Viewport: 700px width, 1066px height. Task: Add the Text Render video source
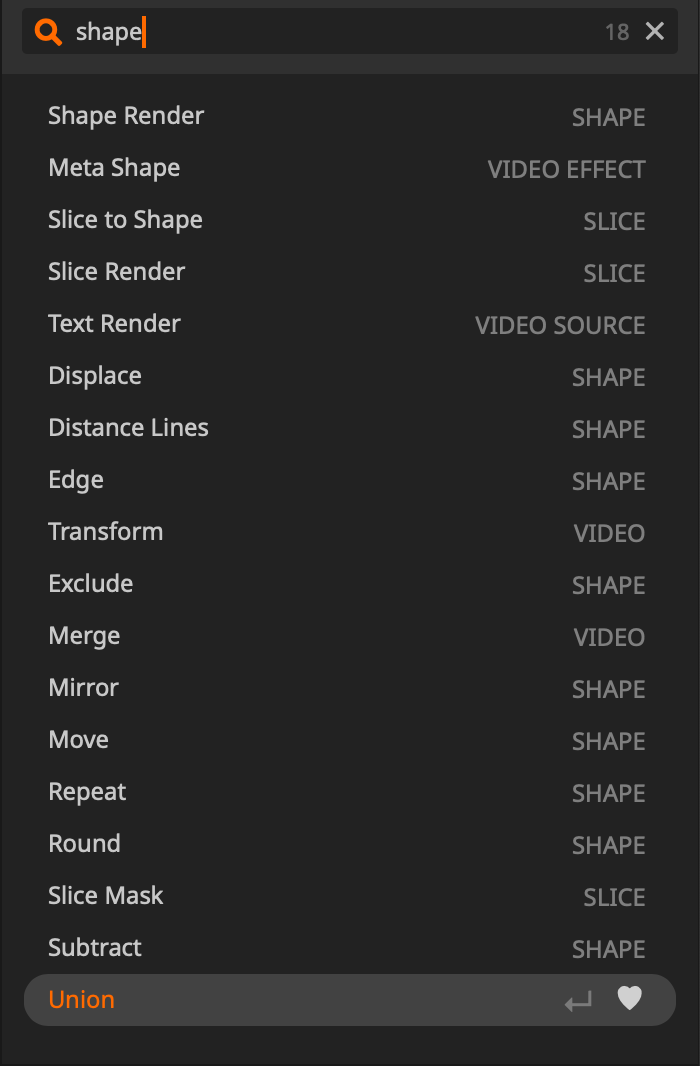click(x=114, y=324)
